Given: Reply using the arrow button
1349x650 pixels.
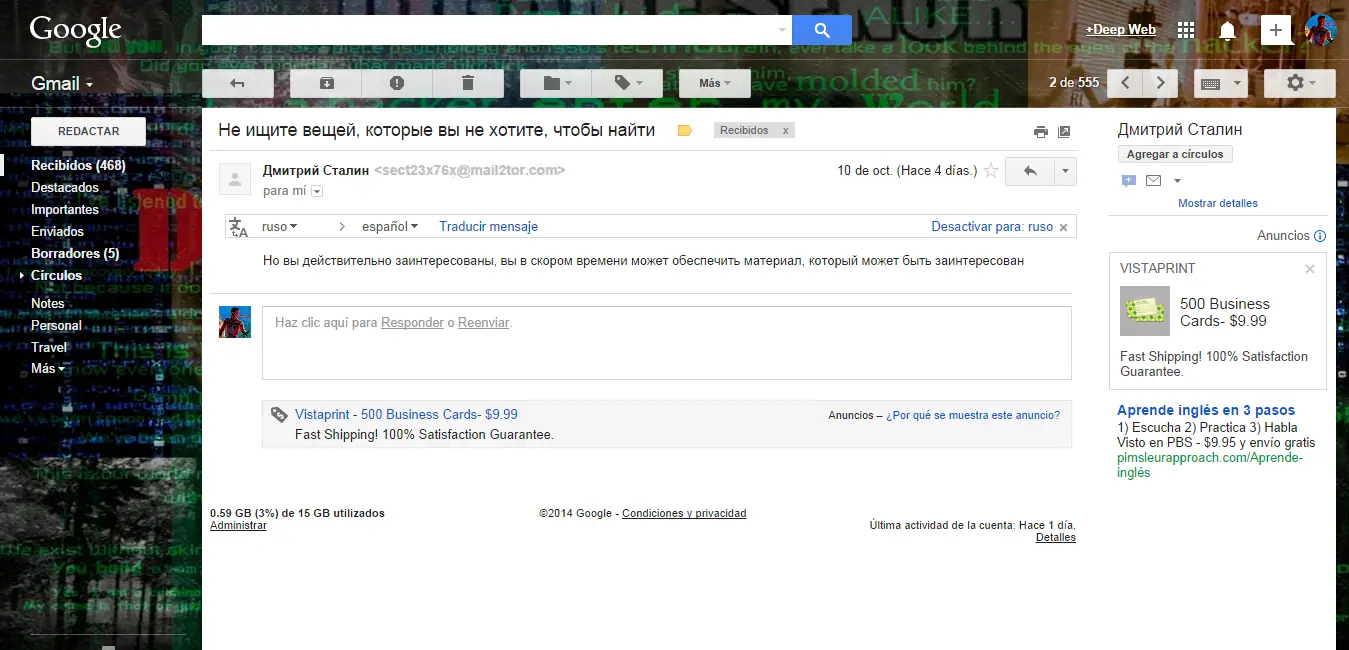Looking at the screenshot, I should [1030, 171].
